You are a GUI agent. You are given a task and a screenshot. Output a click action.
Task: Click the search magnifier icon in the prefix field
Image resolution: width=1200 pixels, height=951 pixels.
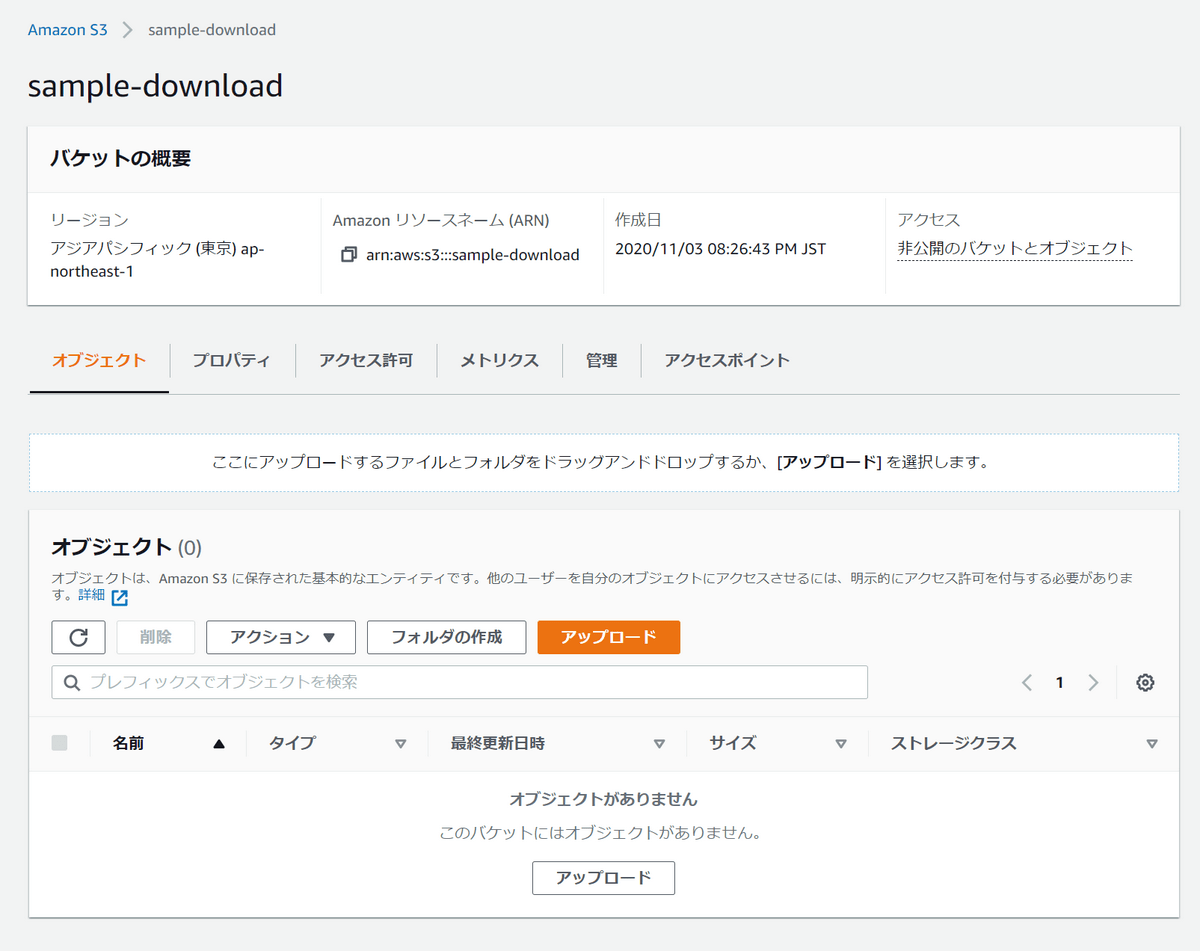pos(71,682)
